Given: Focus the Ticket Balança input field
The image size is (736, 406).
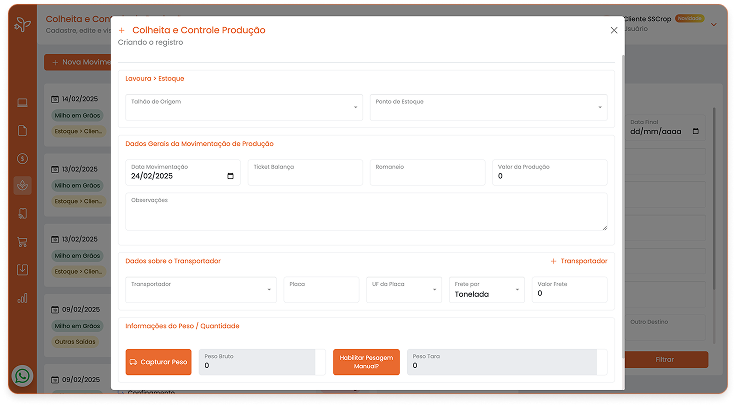Looking at the screenshot, I should [305, 172].
